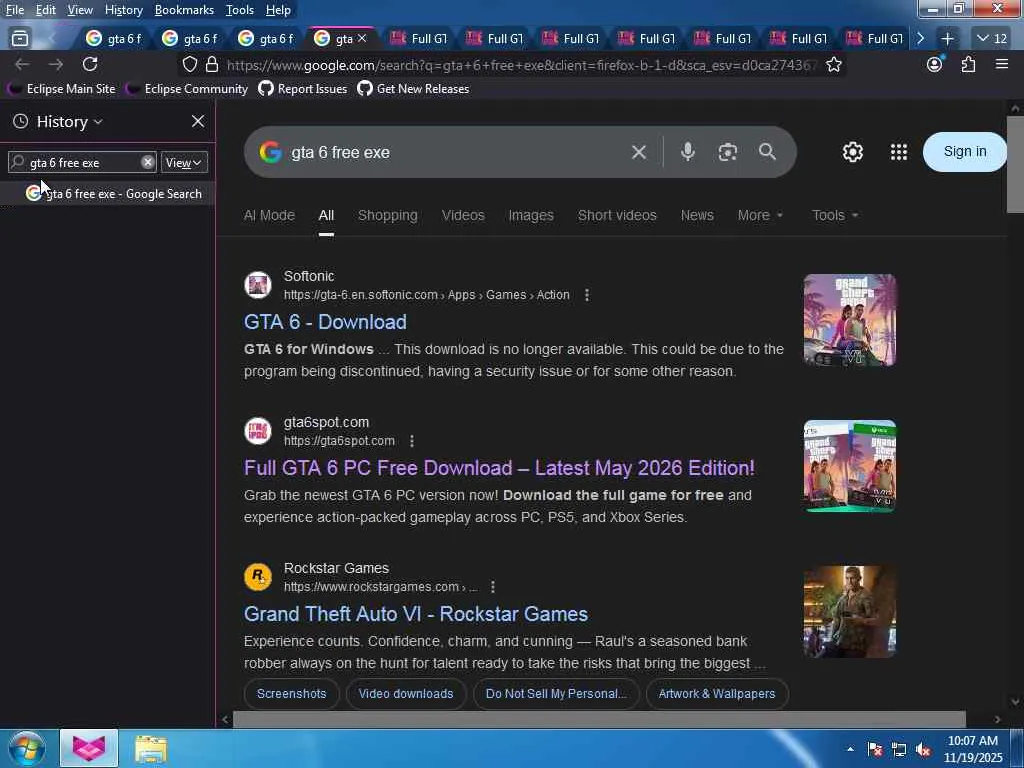The image size is (1024, 768).
Task: Search by image with the camera icon
Action: pyautogui.click(x=728, y=152)
